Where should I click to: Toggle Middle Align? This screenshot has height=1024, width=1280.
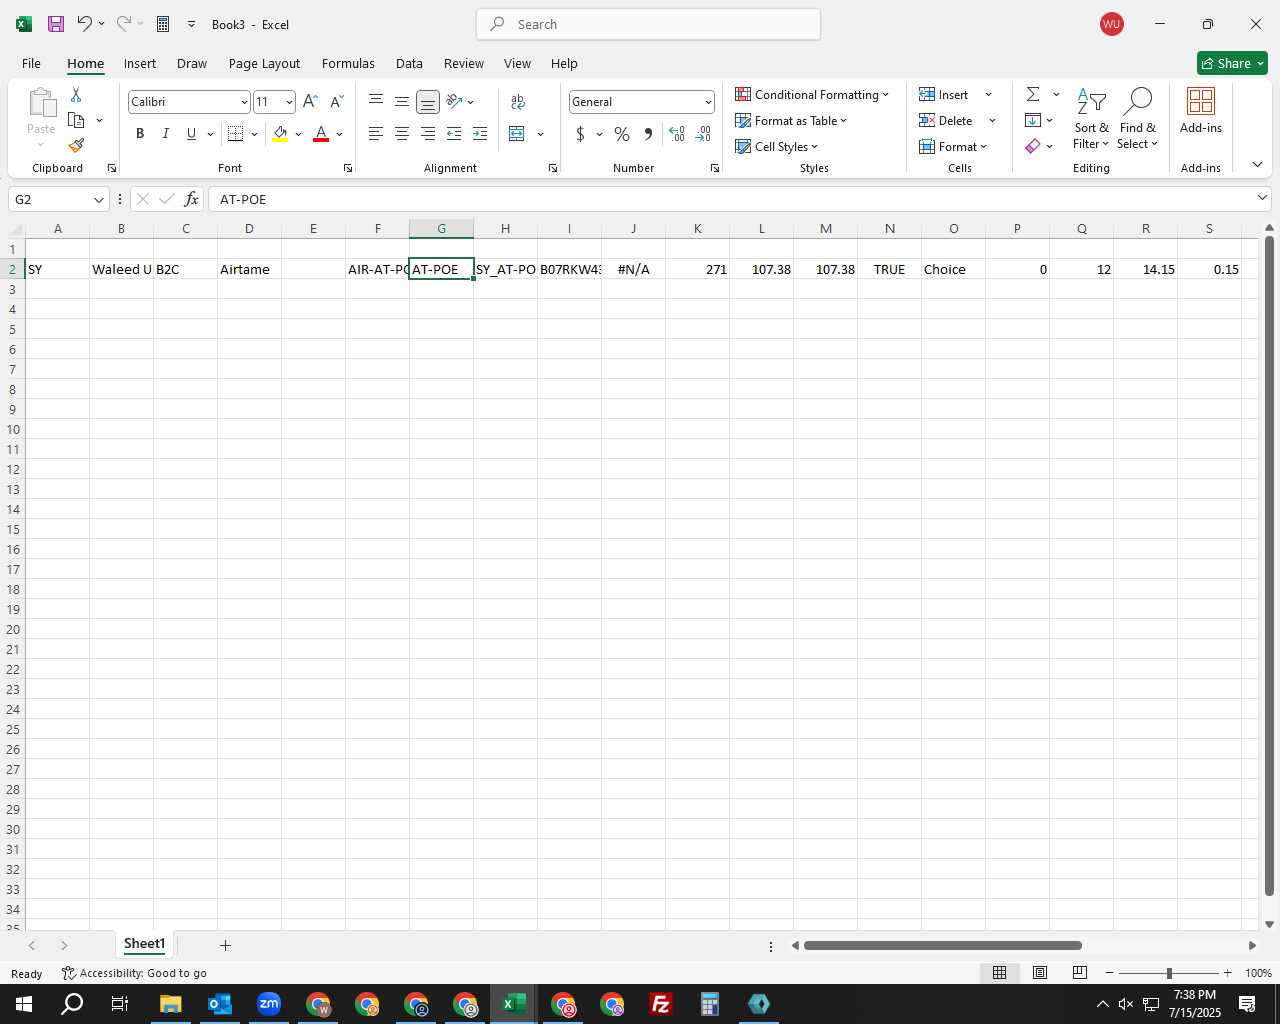click(402, 101)
